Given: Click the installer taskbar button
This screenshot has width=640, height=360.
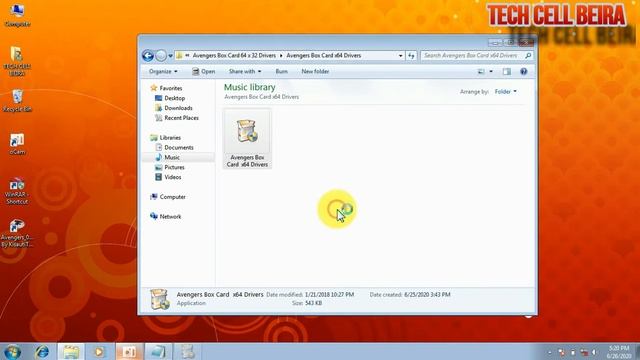Looking at the screenshot, I should [187, 351].
